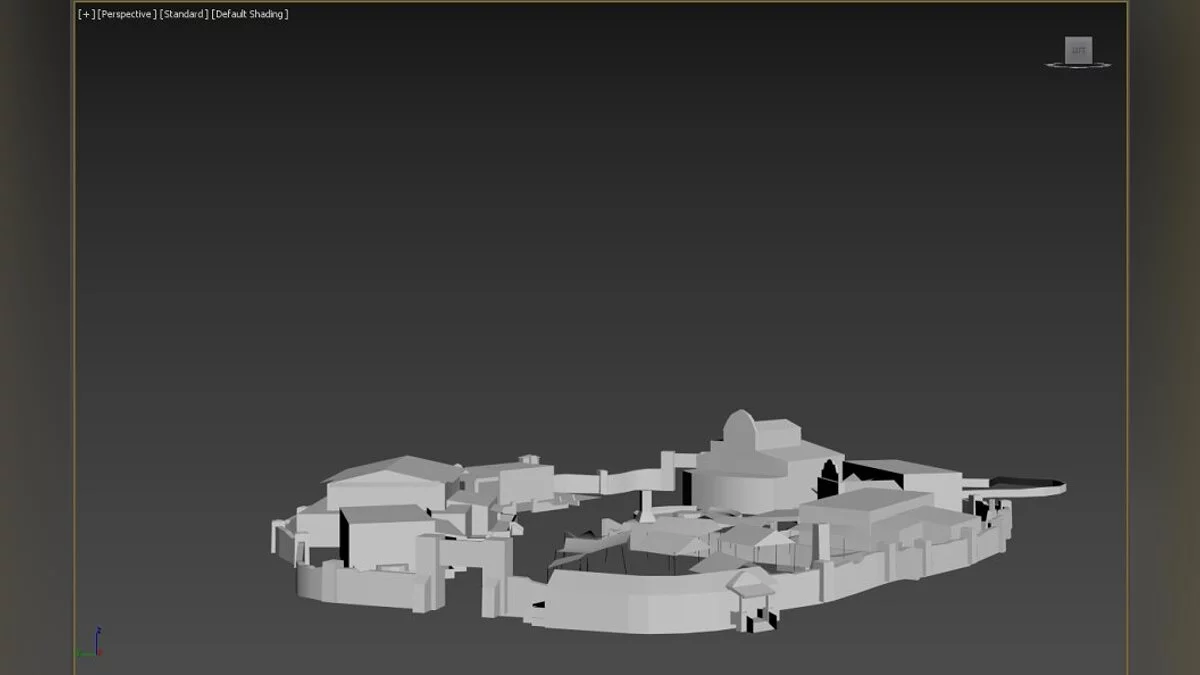Select the arched dark opening beside domed building
Screen dimensions: 1200x675
[x=830, y=476]
